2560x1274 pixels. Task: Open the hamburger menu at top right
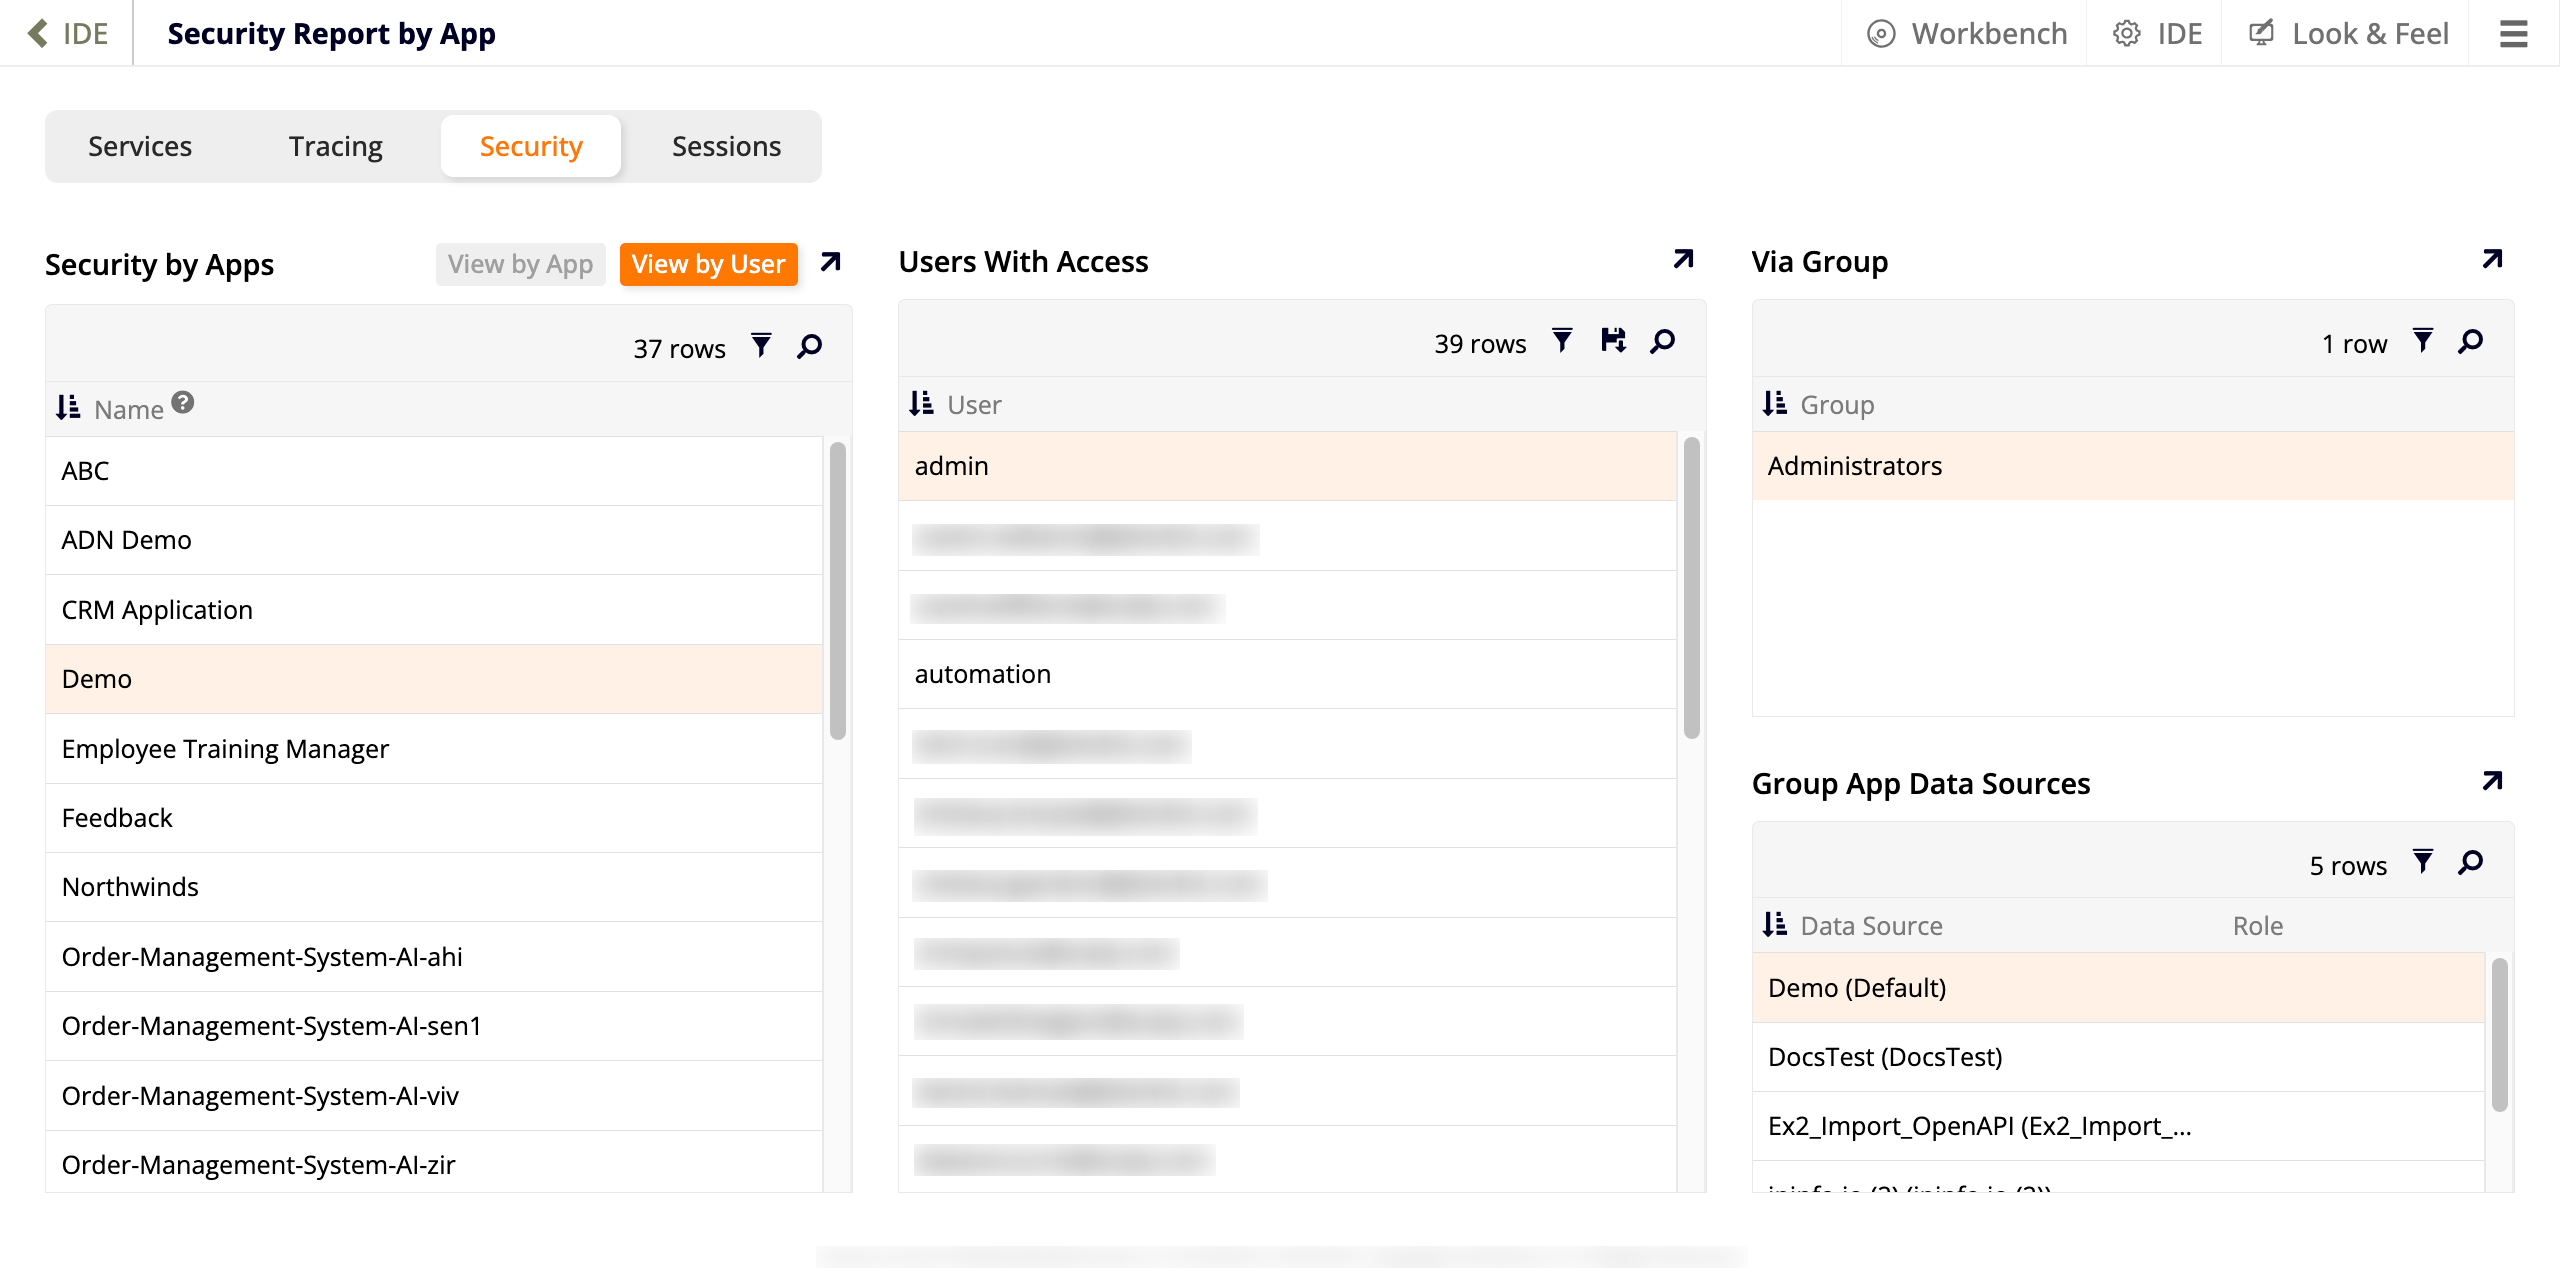coord(2513,33)
